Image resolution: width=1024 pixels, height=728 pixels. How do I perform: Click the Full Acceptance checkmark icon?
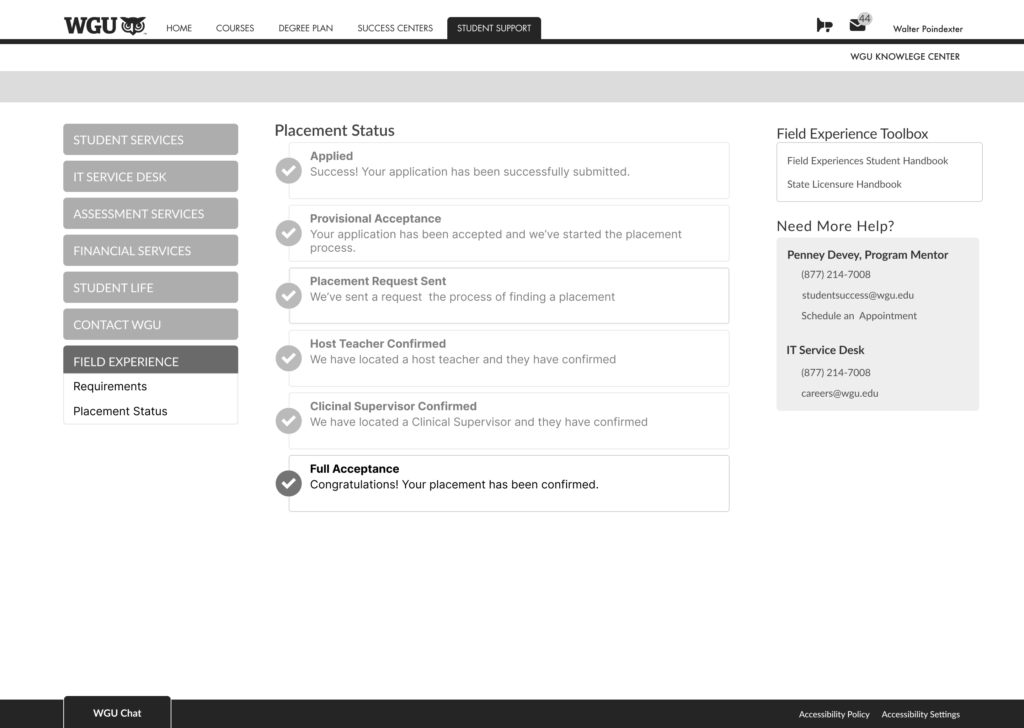(288, 483)
